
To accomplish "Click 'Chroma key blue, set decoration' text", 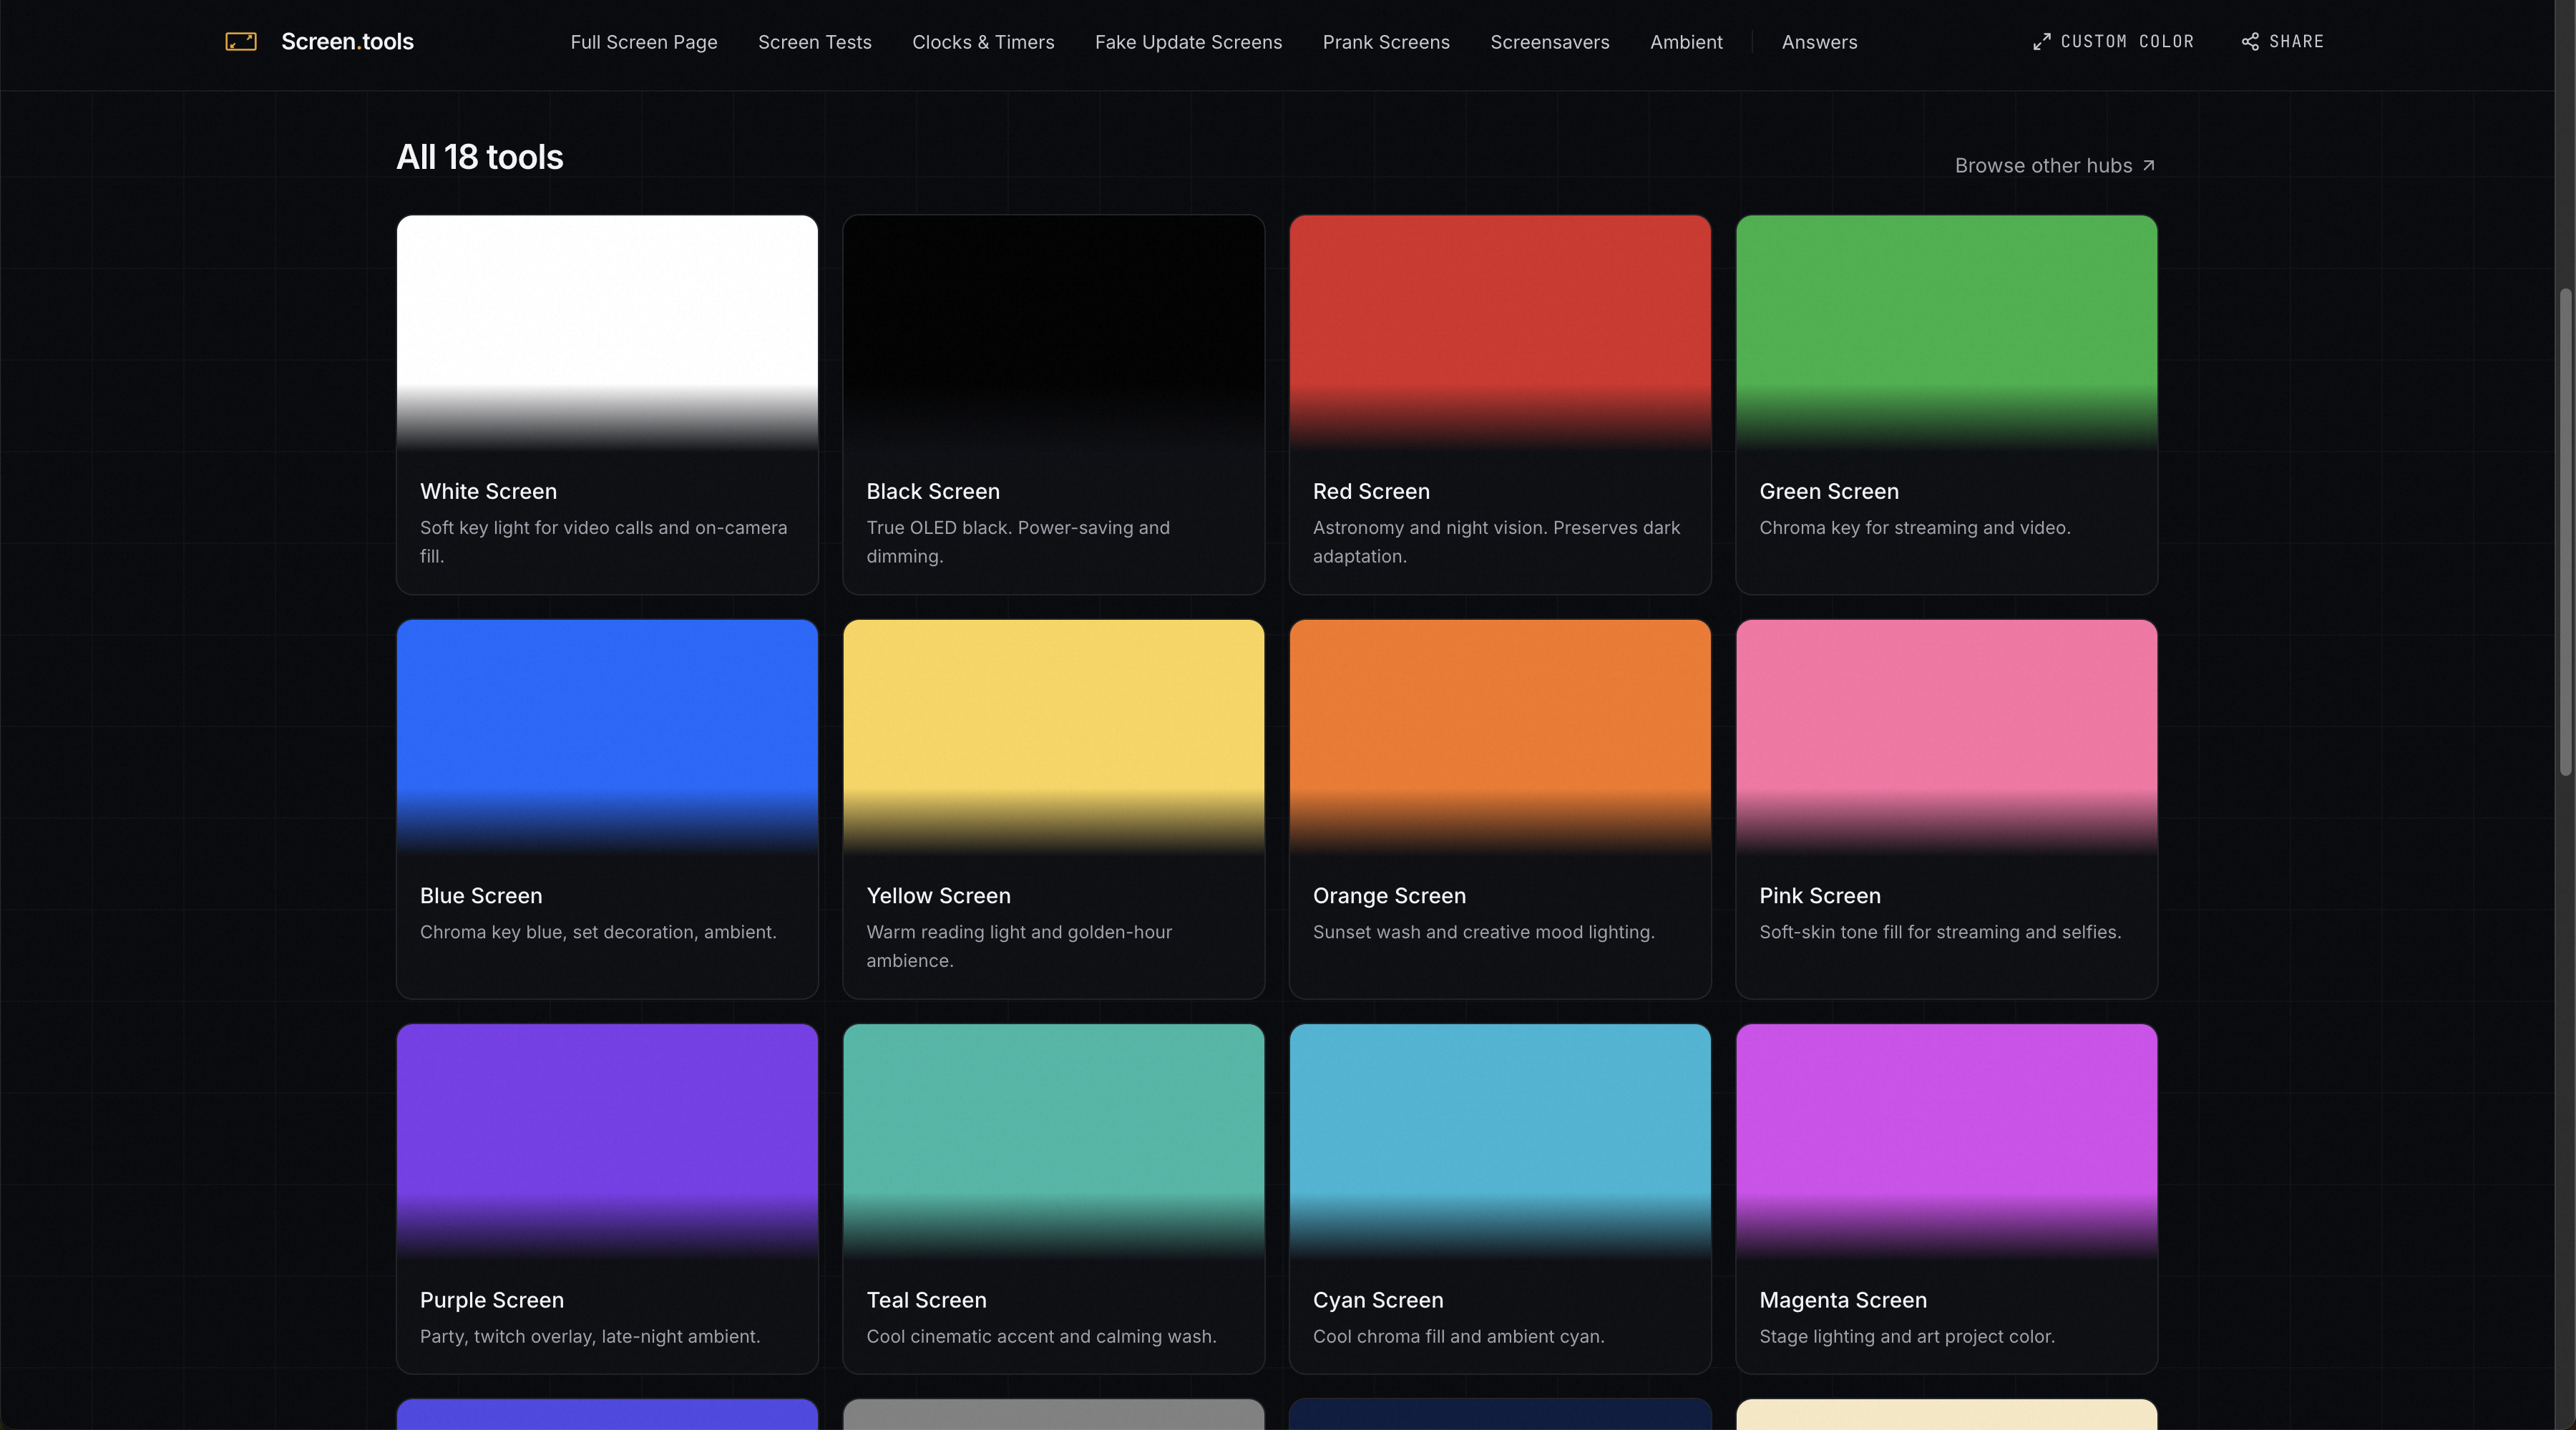I will (598, 932).
